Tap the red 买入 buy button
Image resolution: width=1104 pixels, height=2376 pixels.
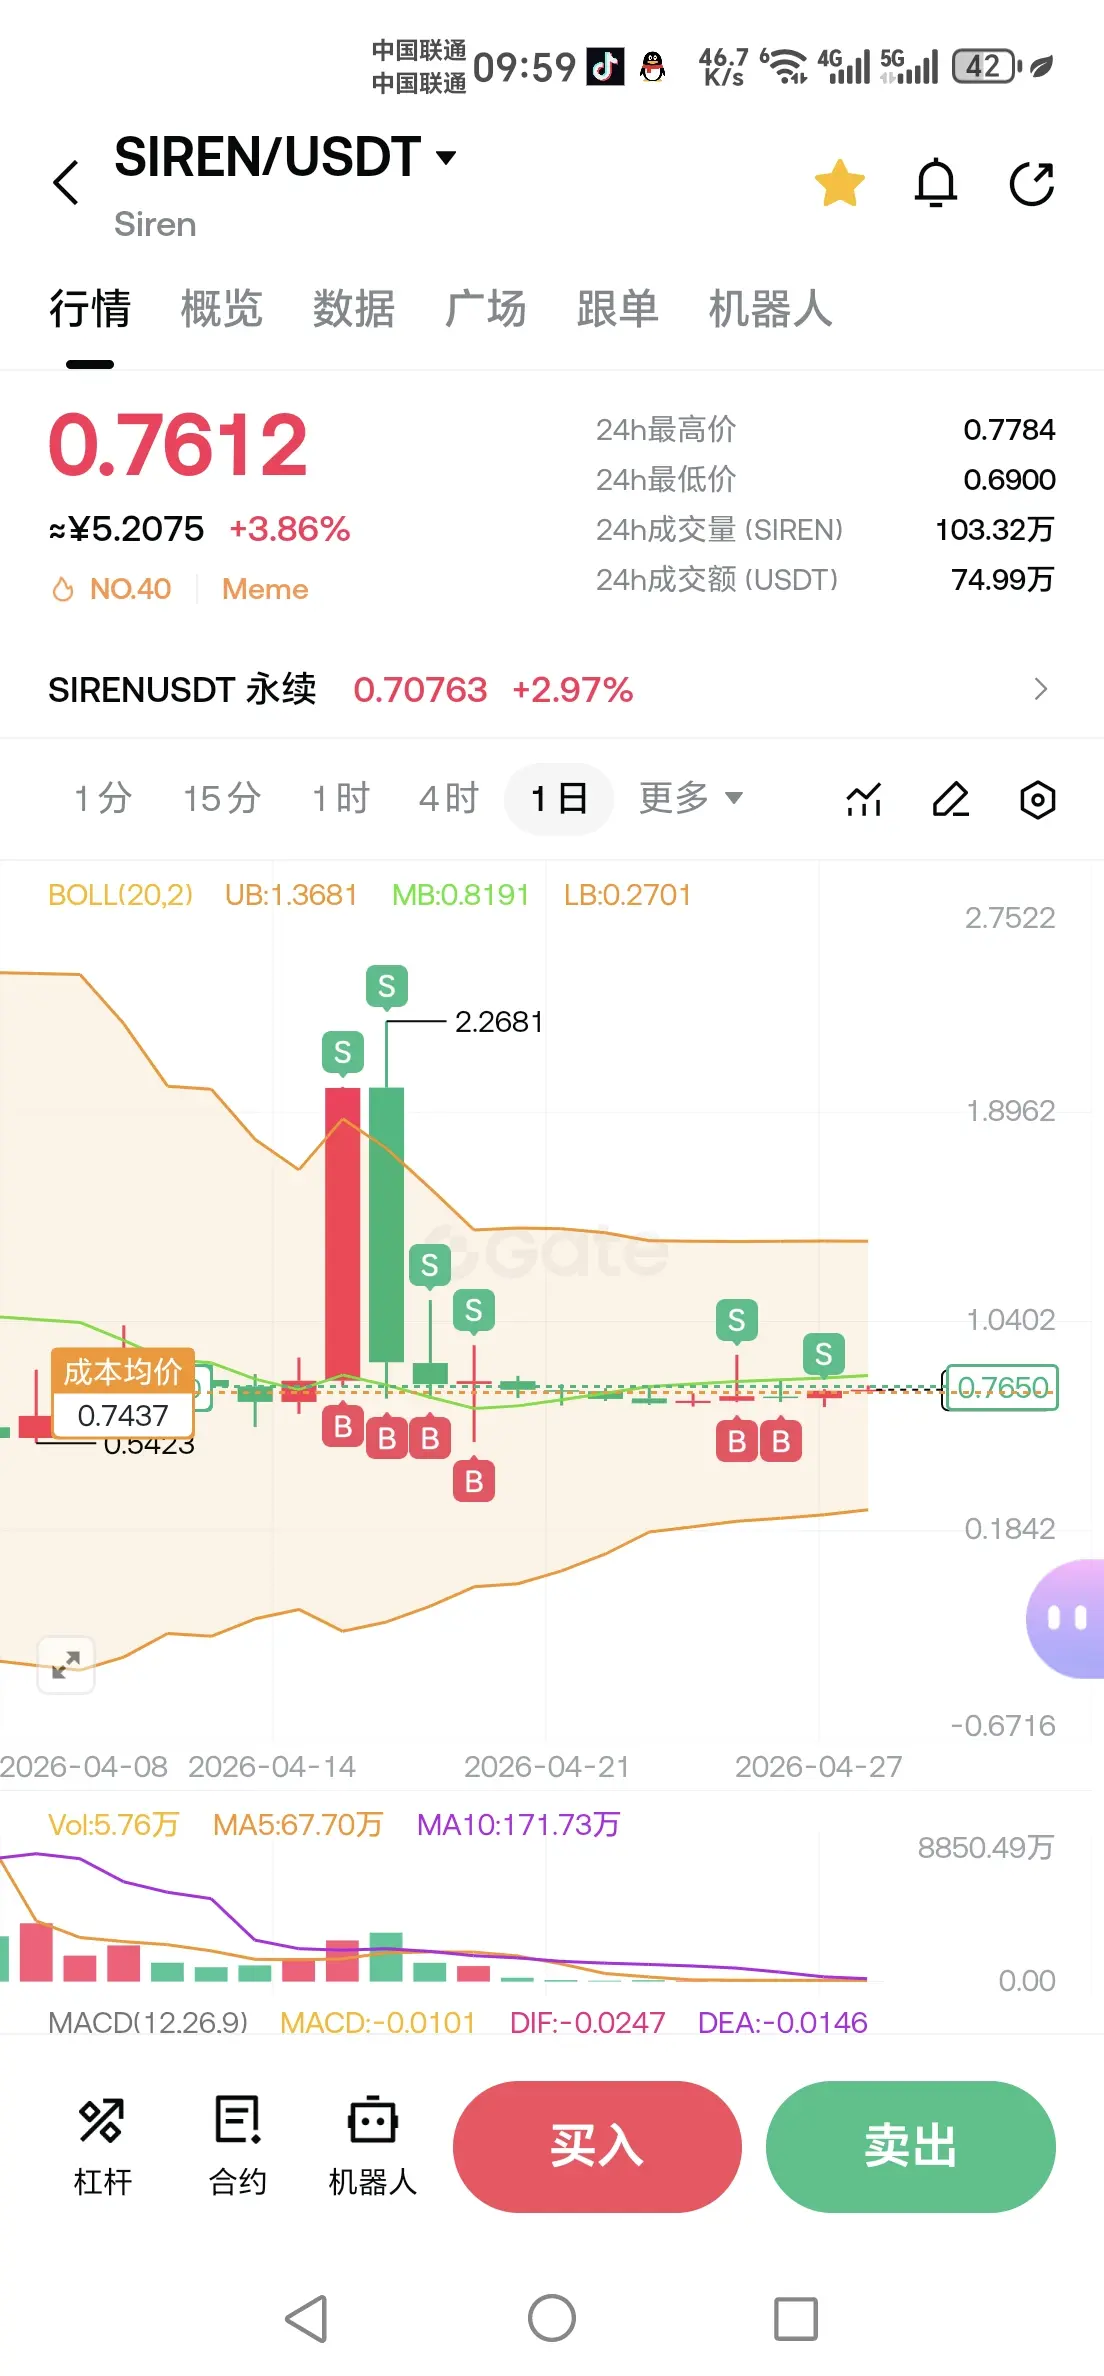[x=597, y=2147]
